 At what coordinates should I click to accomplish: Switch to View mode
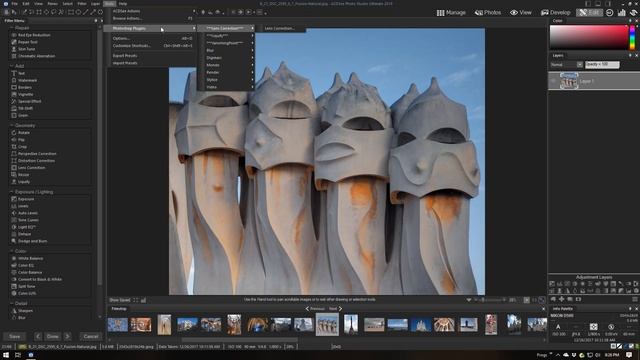[521, 13]
